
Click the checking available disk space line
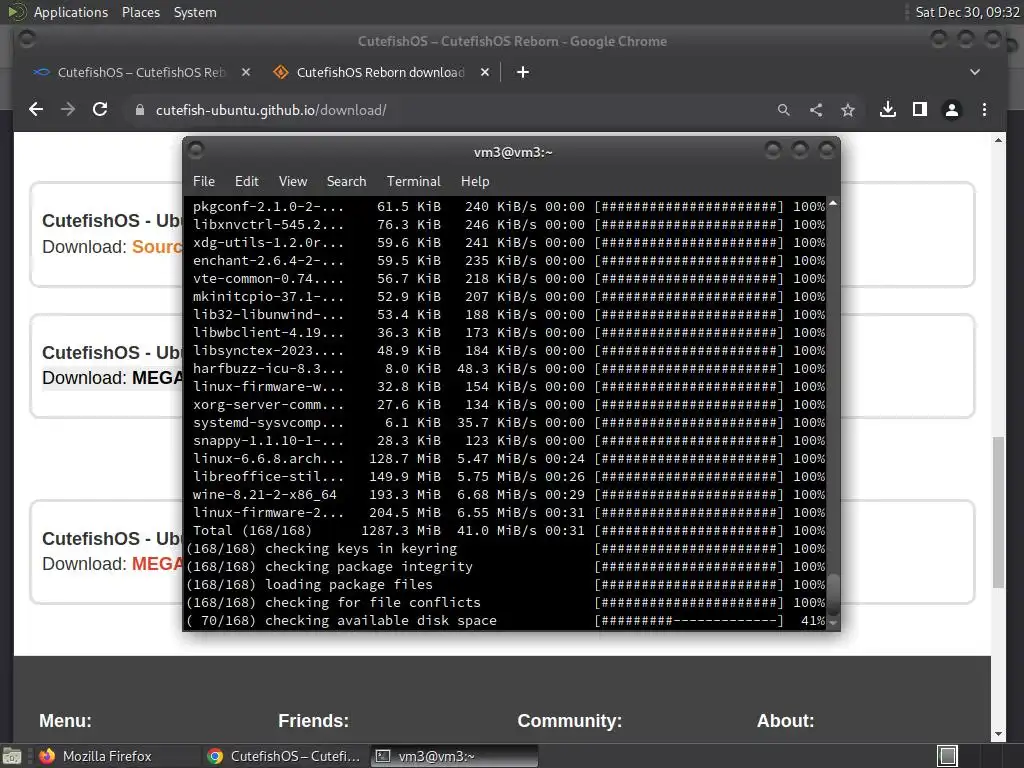coord(505,621)
